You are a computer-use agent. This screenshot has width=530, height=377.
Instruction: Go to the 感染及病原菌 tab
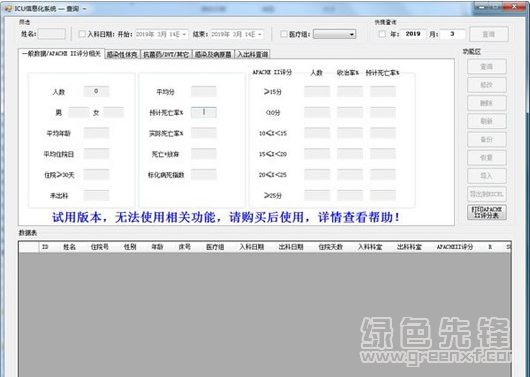[213, 54]
